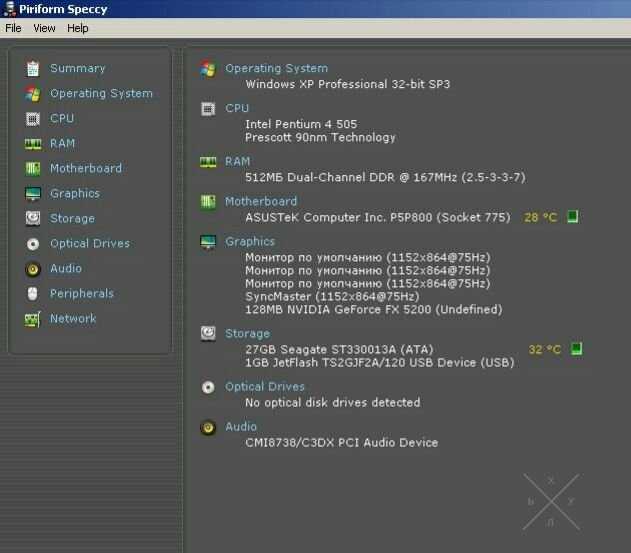Viewport: 631px width, 553px height.
Task: Go to Audio section label in sidebar
Action: 66,268
